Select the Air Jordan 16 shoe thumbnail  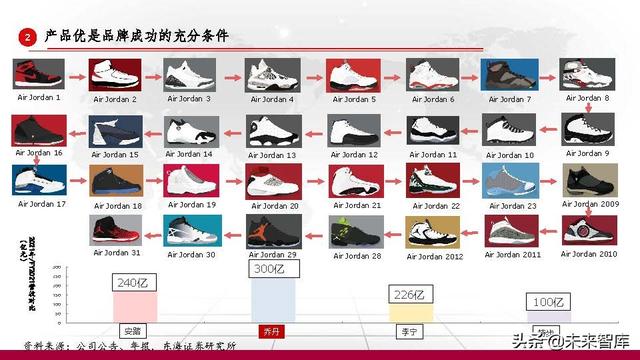[x=39, y=131]
